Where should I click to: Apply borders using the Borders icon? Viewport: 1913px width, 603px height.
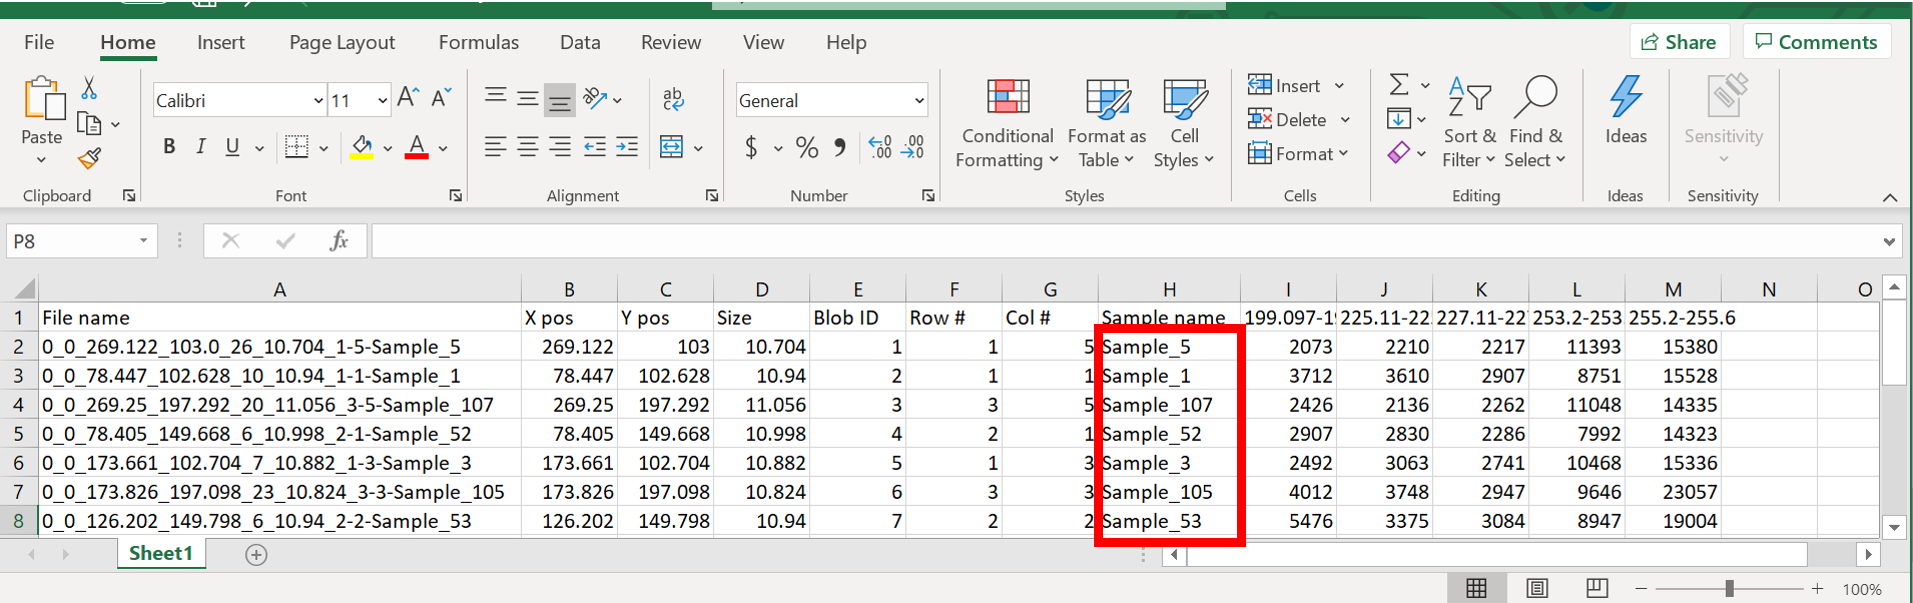tap(297, 147)
